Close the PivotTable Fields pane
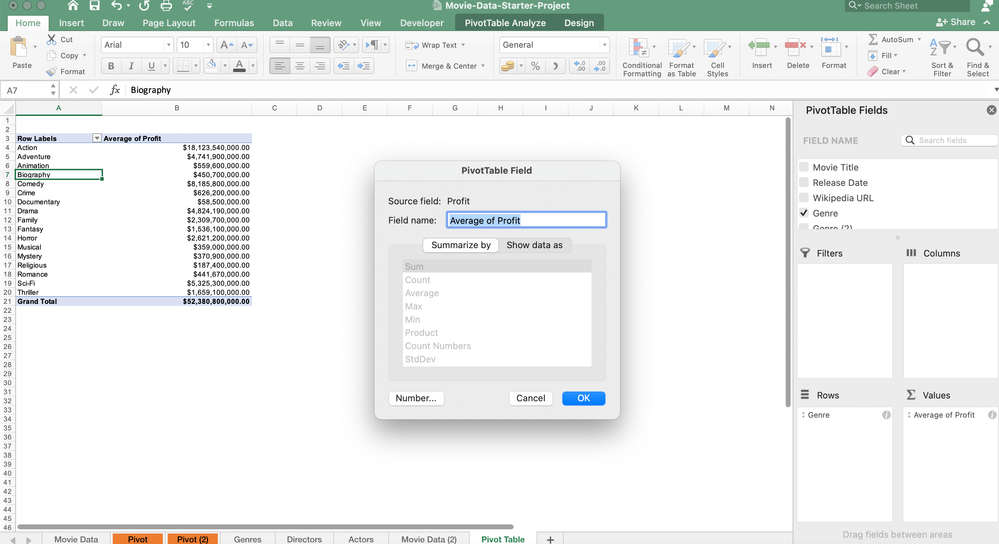This screenshot has height=544, width=999. [x=991, y=110]
